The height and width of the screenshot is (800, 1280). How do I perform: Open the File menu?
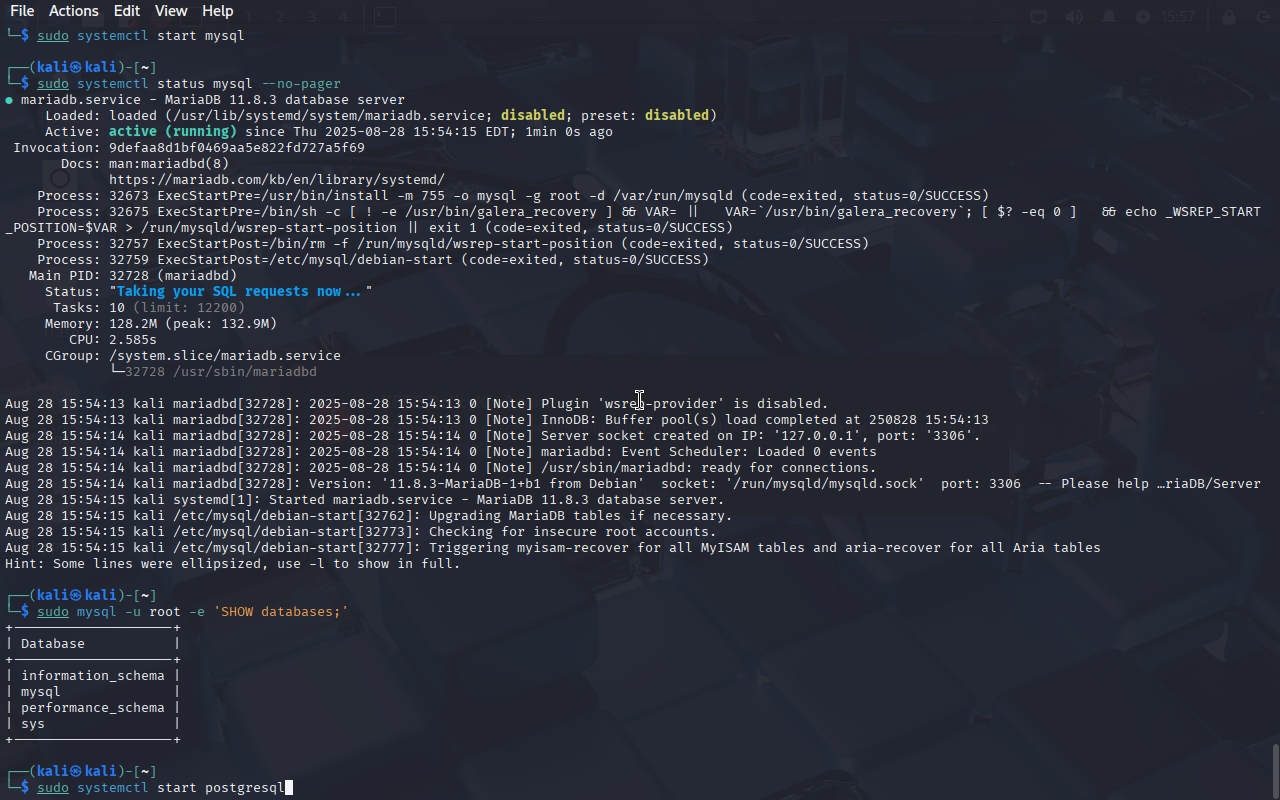click(22, 11)
